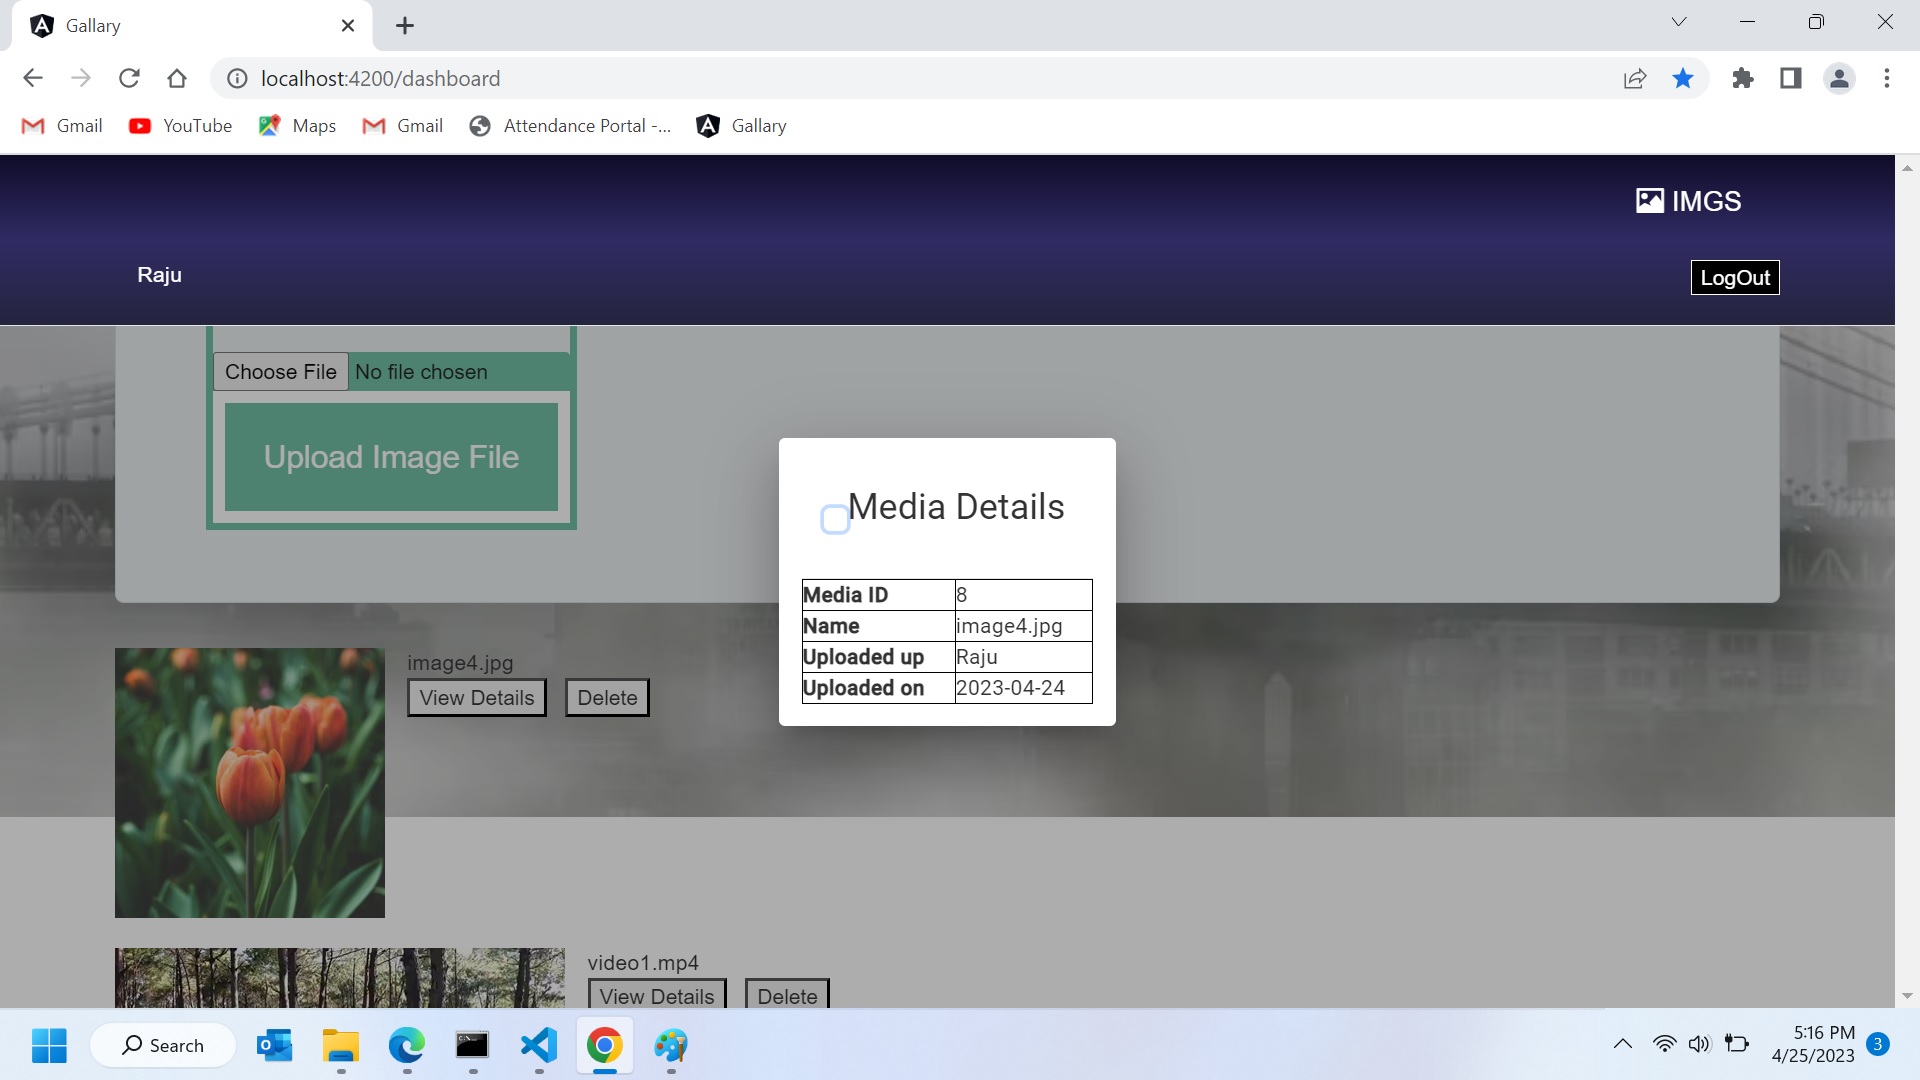Open the terminal from the taskbar
The width and height of the screenshot is (1920, 1080).
(472, 1046)
